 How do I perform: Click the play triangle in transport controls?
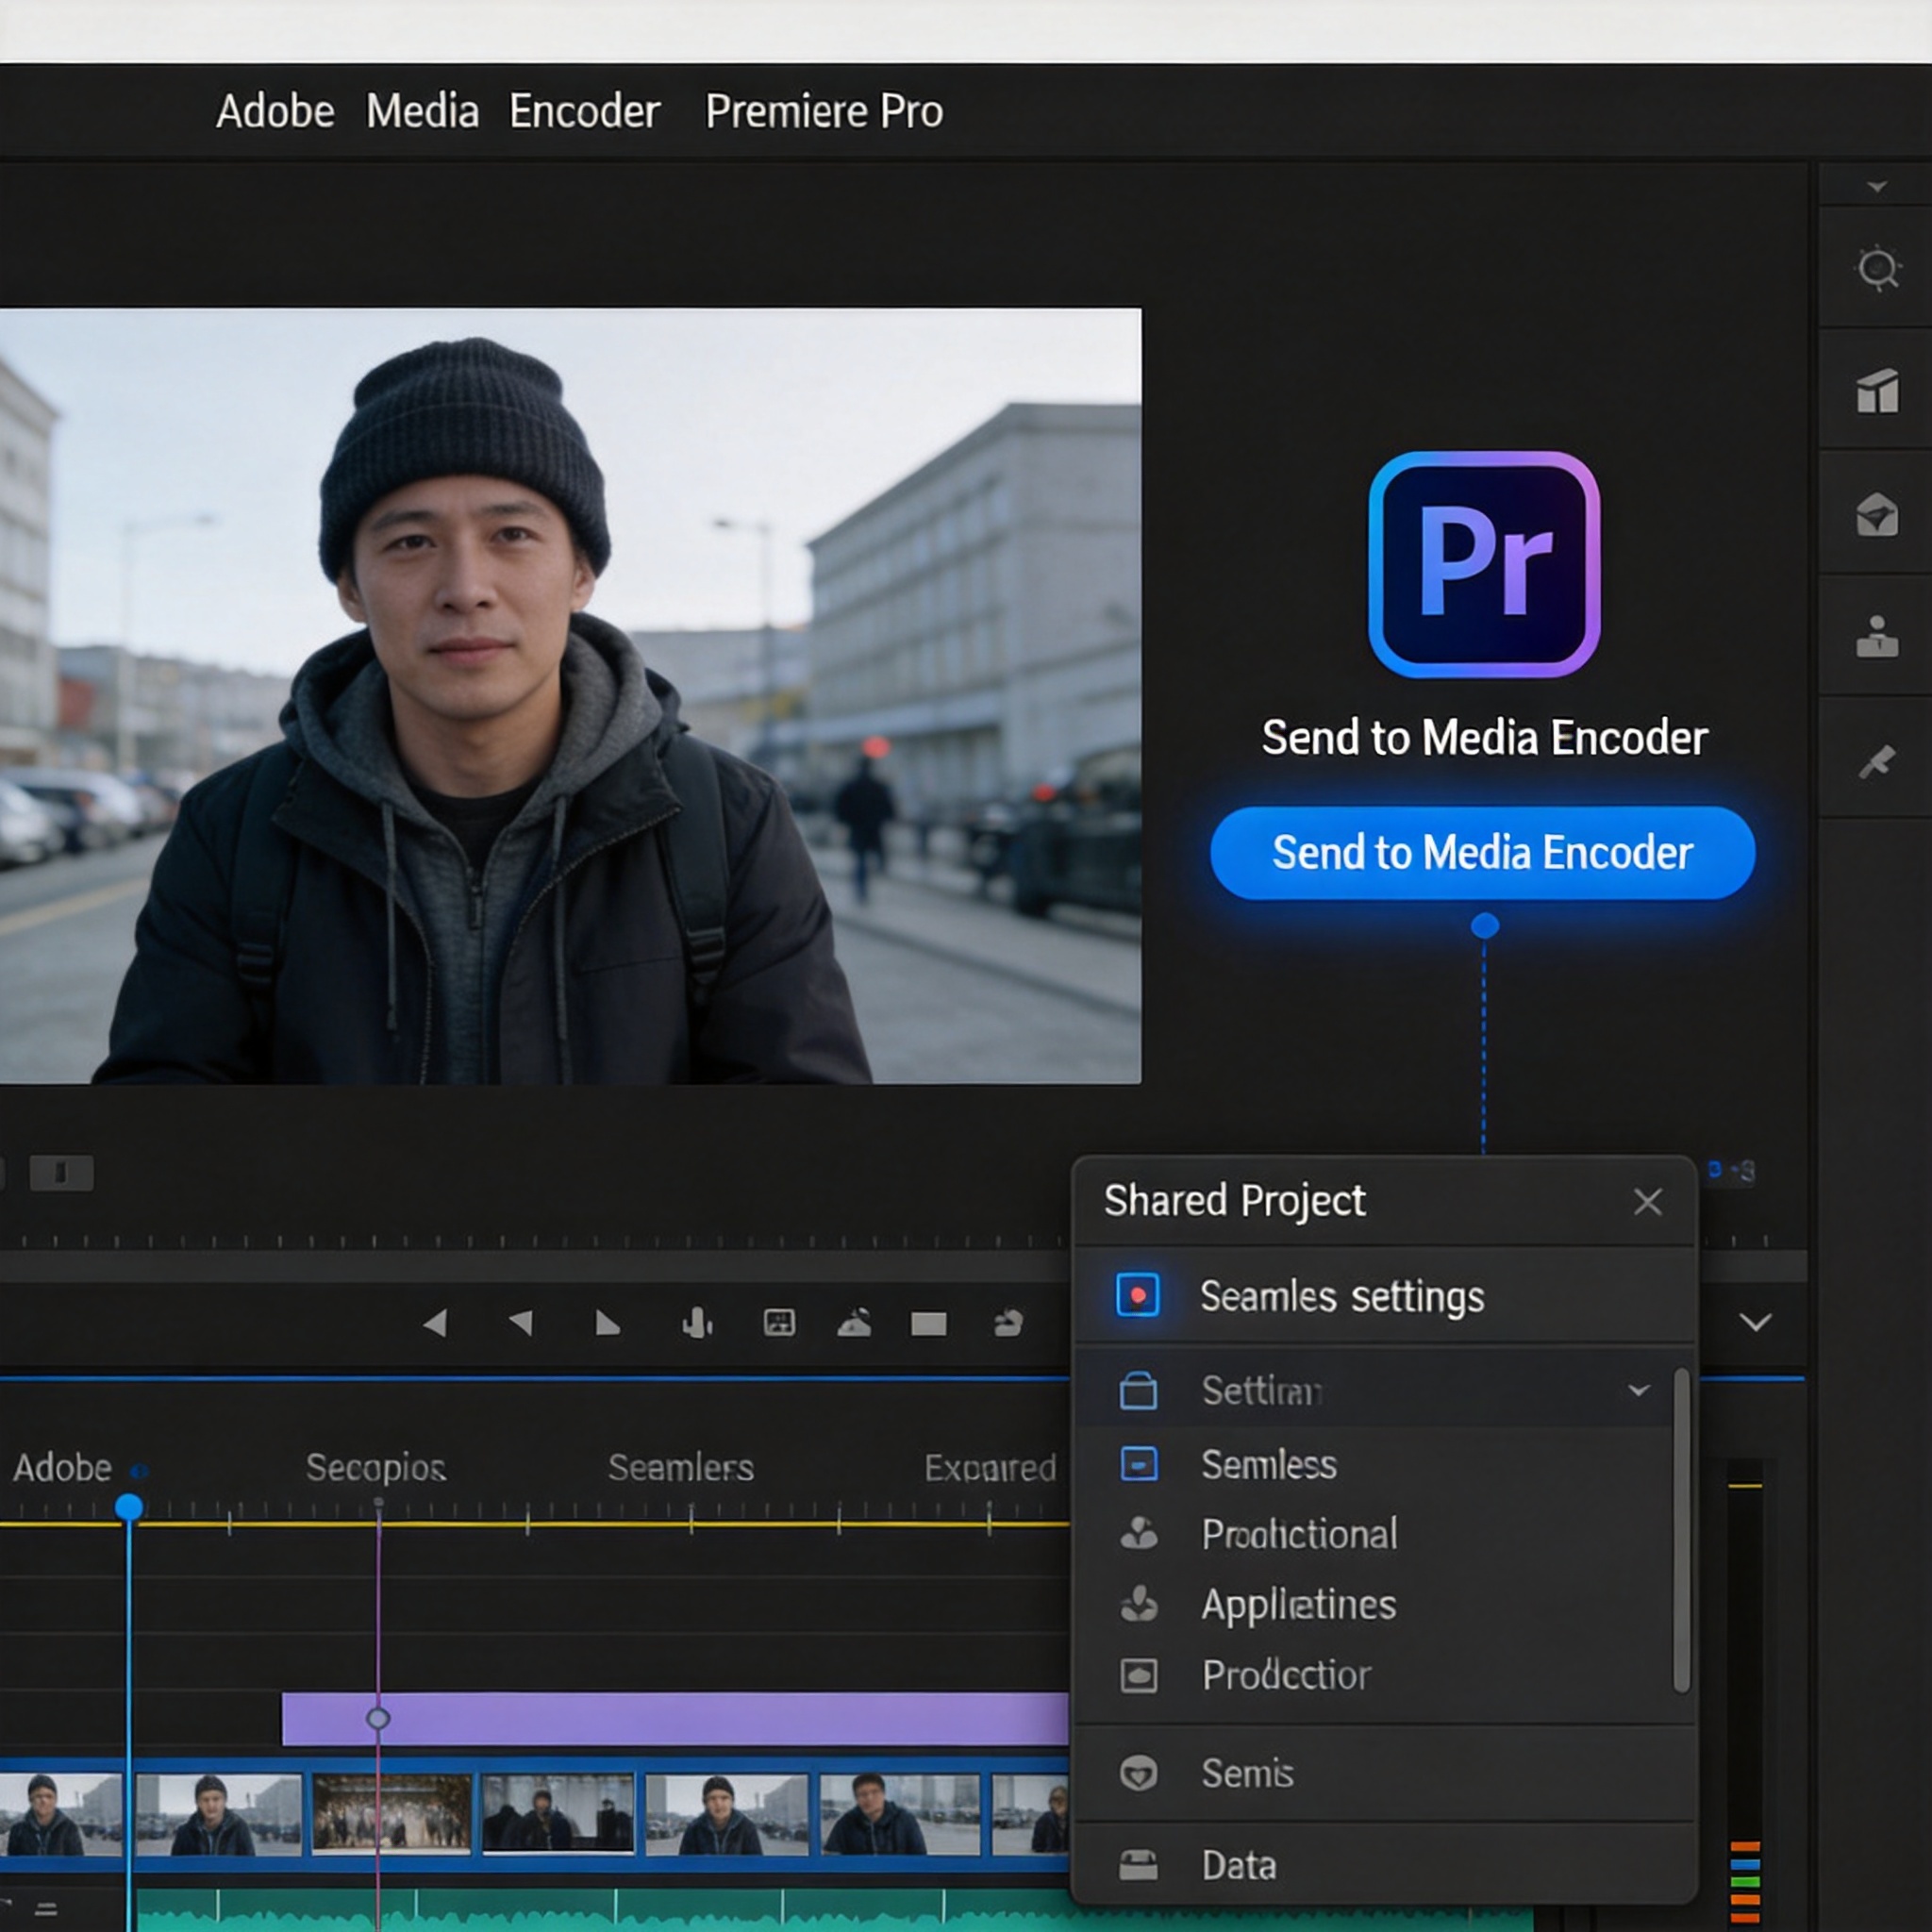point(607,1324)
